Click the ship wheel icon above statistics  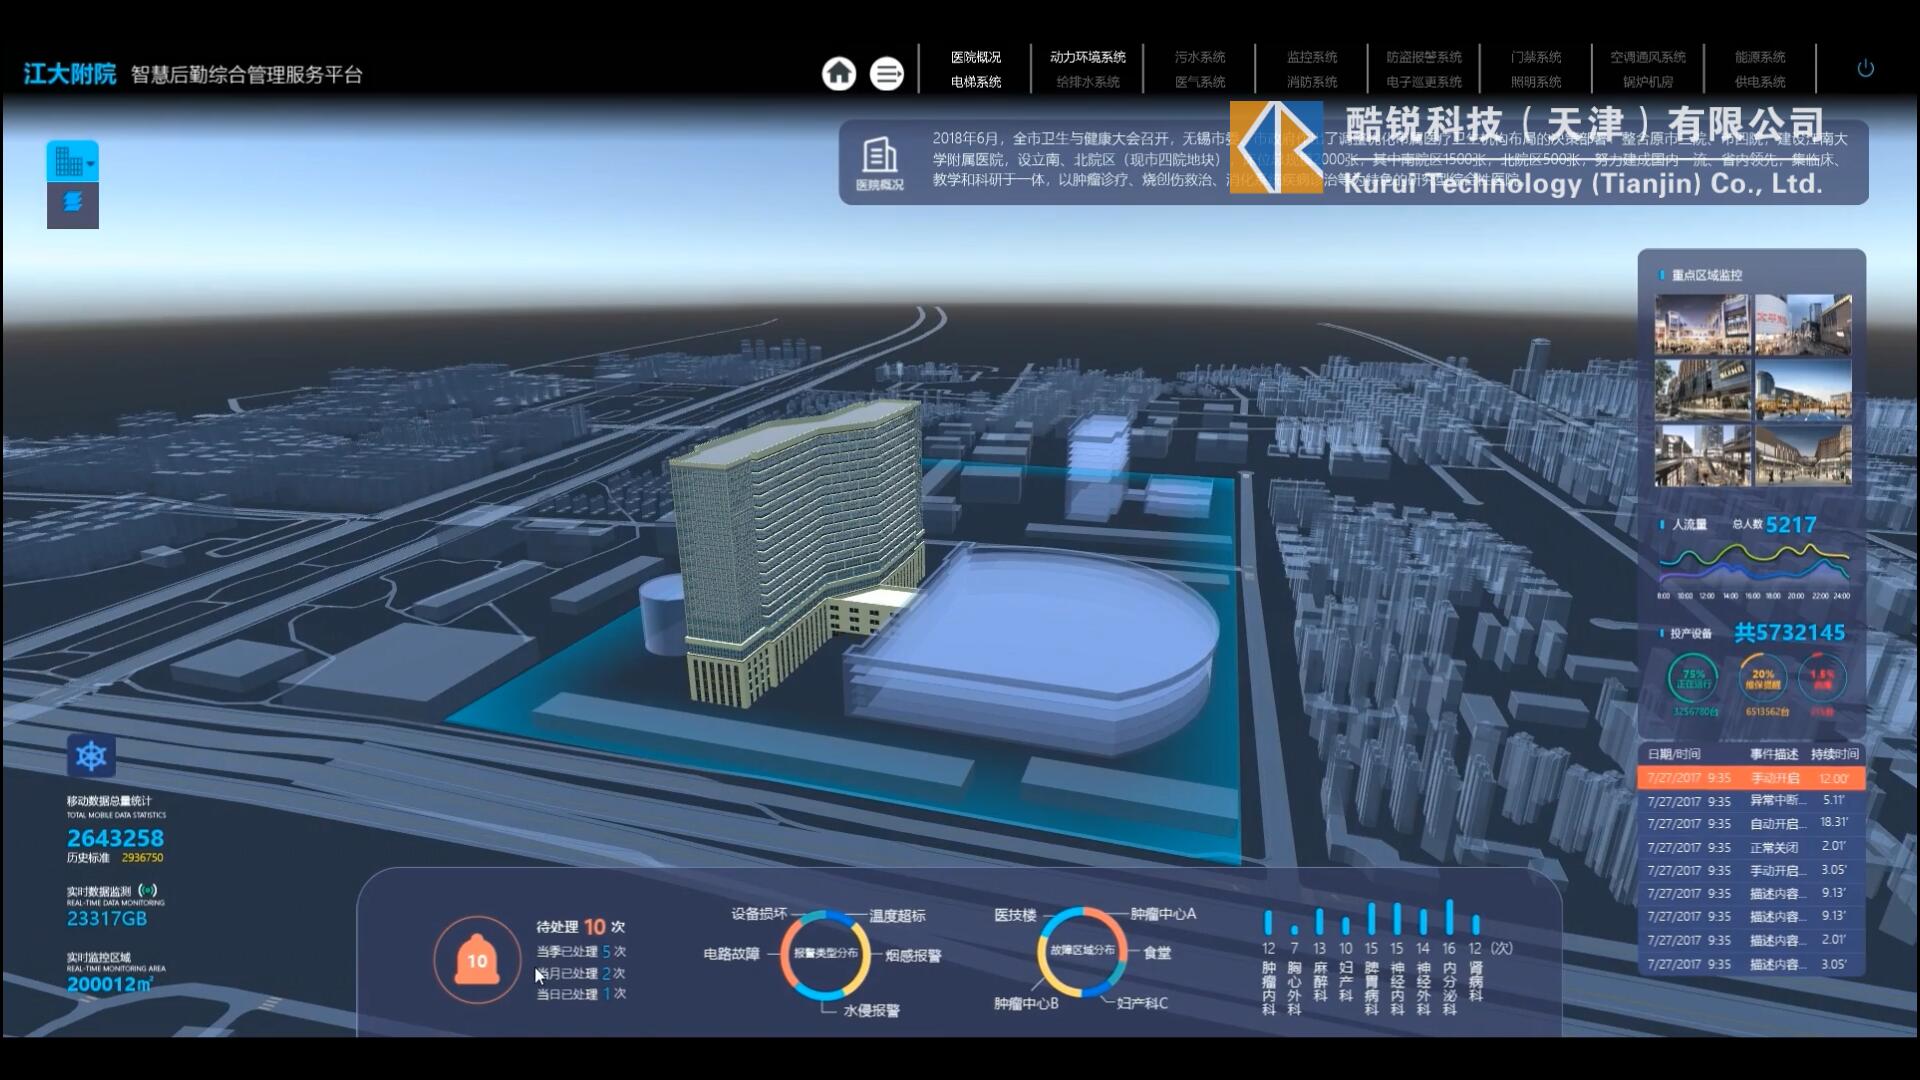click(91, 756)
